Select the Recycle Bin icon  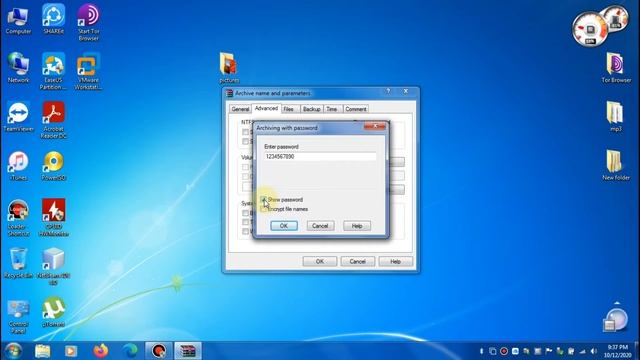(18, 263)
